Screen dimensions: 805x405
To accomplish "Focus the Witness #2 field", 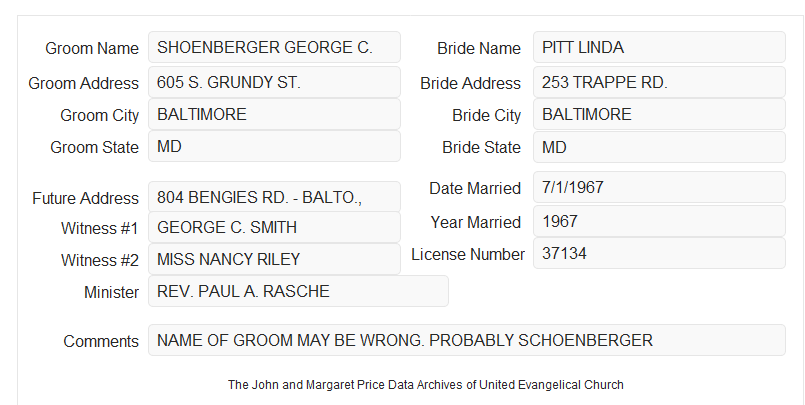I will click(x=274, y=259).
